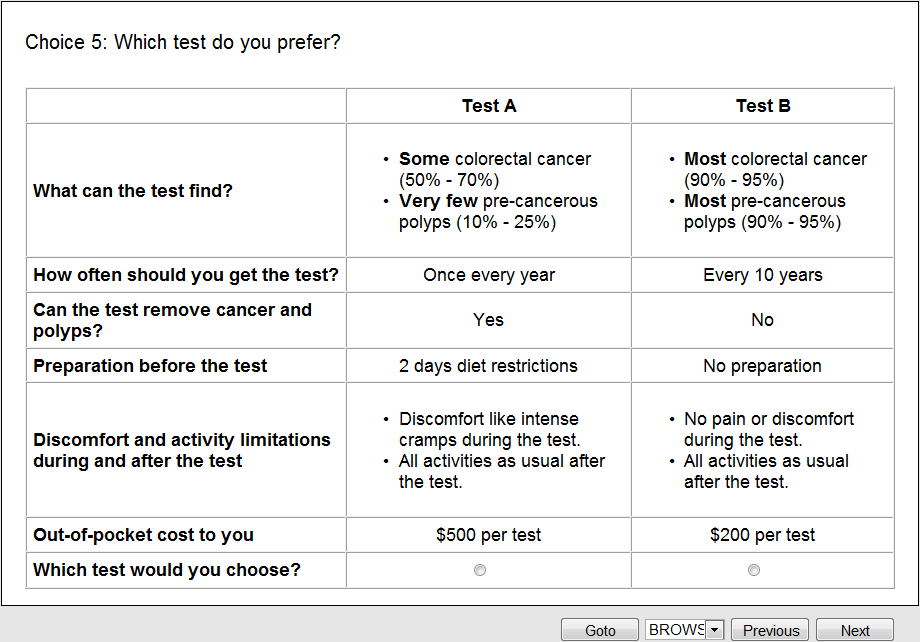
Task: Go back with the Previous button
Action: [770, 630]
